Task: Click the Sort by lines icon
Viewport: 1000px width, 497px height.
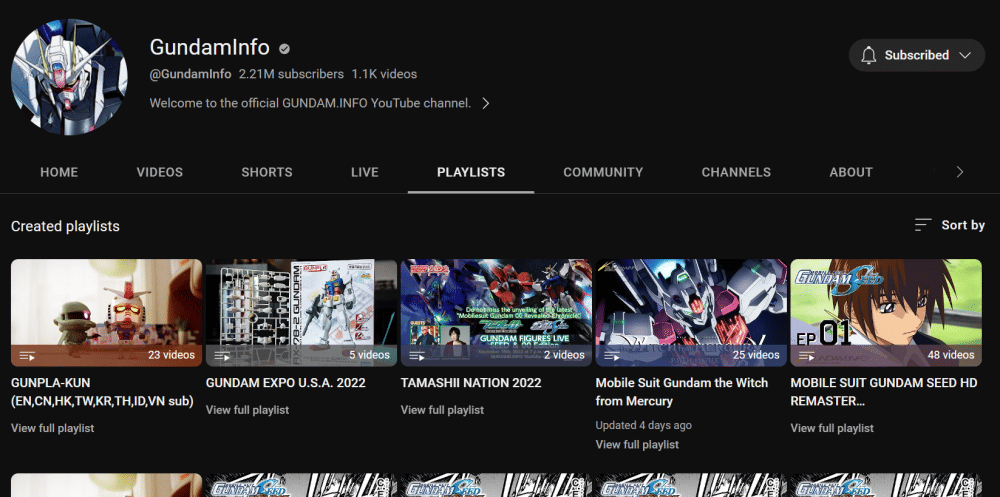Action: [923, 225]
